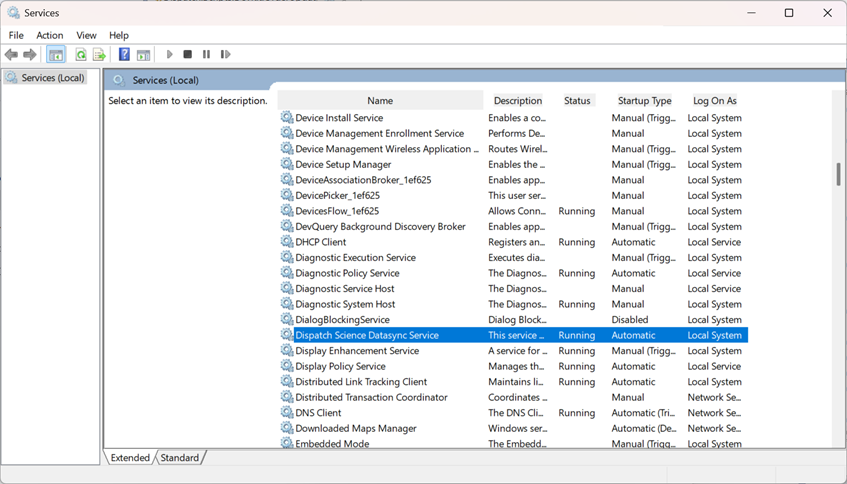Open the Action menu
The width and height of the screenshot is (847, 484).
[x=50, y=35]
